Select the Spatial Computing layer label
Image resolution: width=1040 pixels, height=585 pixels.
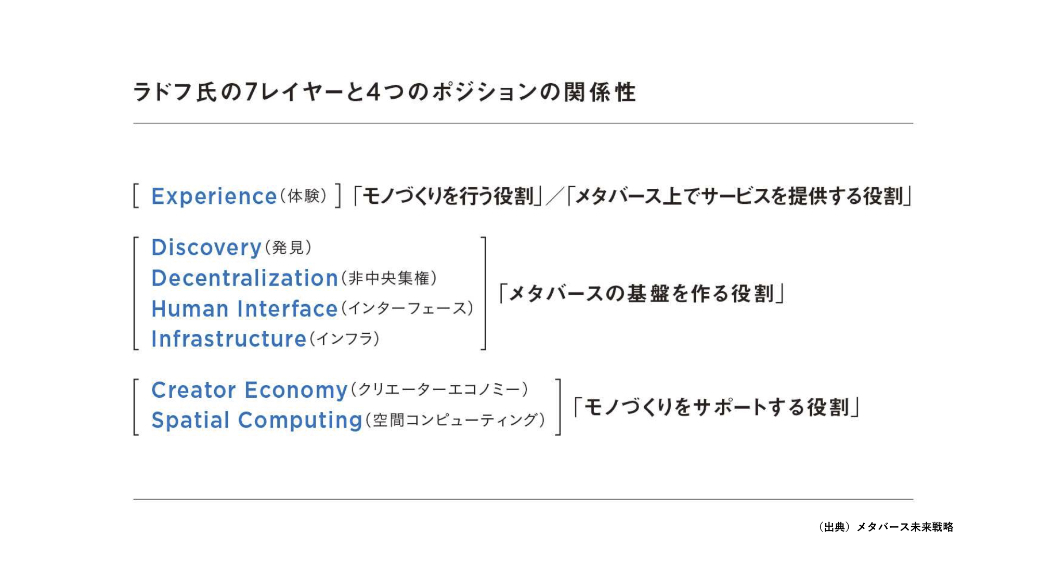coord(257,421)
